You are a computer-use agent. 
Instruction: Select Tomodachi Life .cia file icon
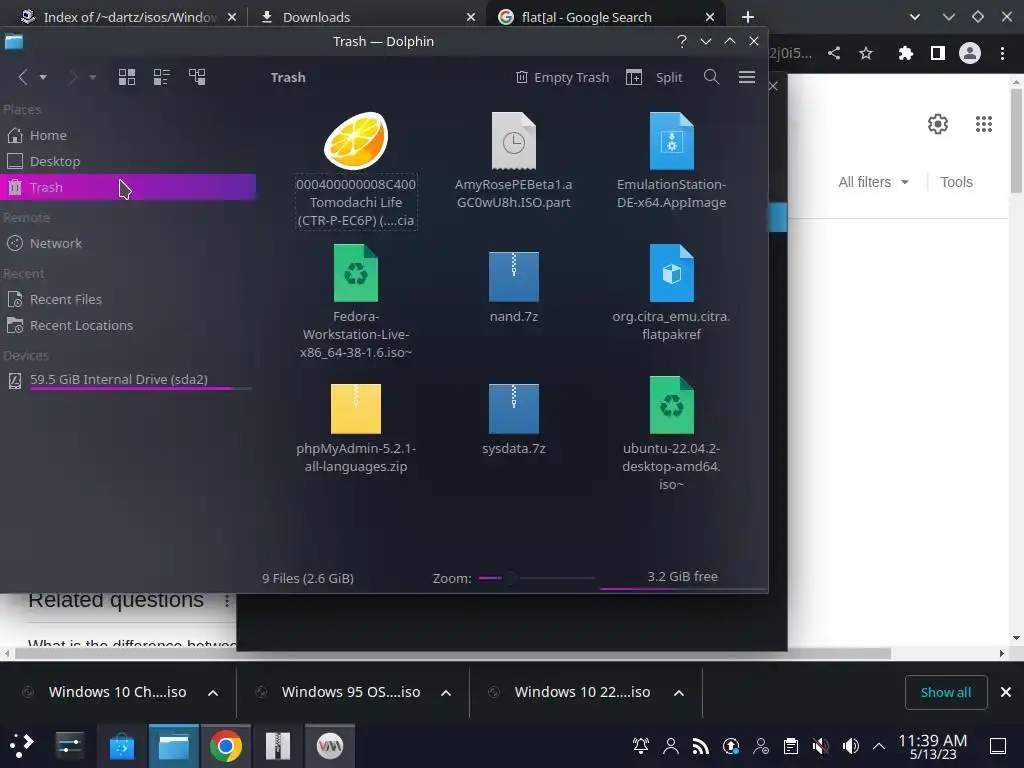tap(356, 141)
